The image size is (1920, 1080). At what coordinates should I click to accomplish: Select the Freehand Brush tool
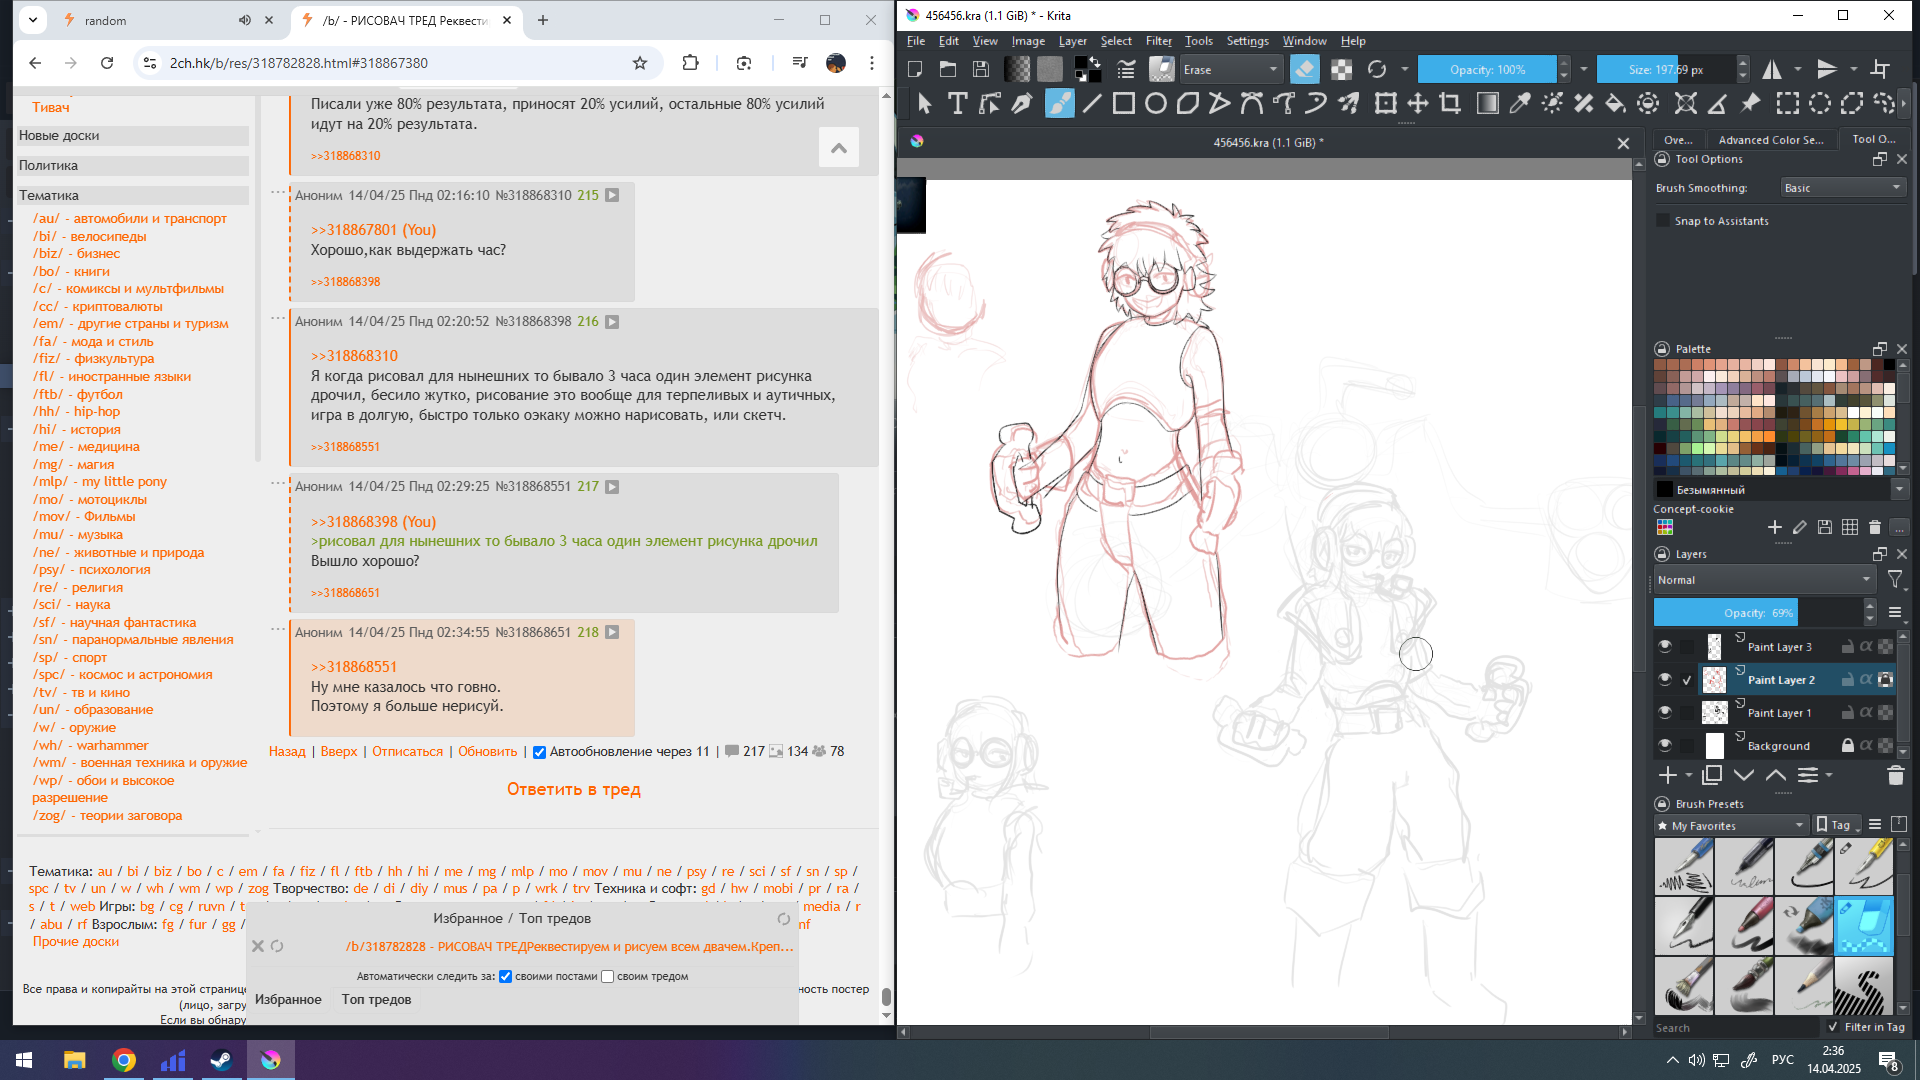[1059, 103]
